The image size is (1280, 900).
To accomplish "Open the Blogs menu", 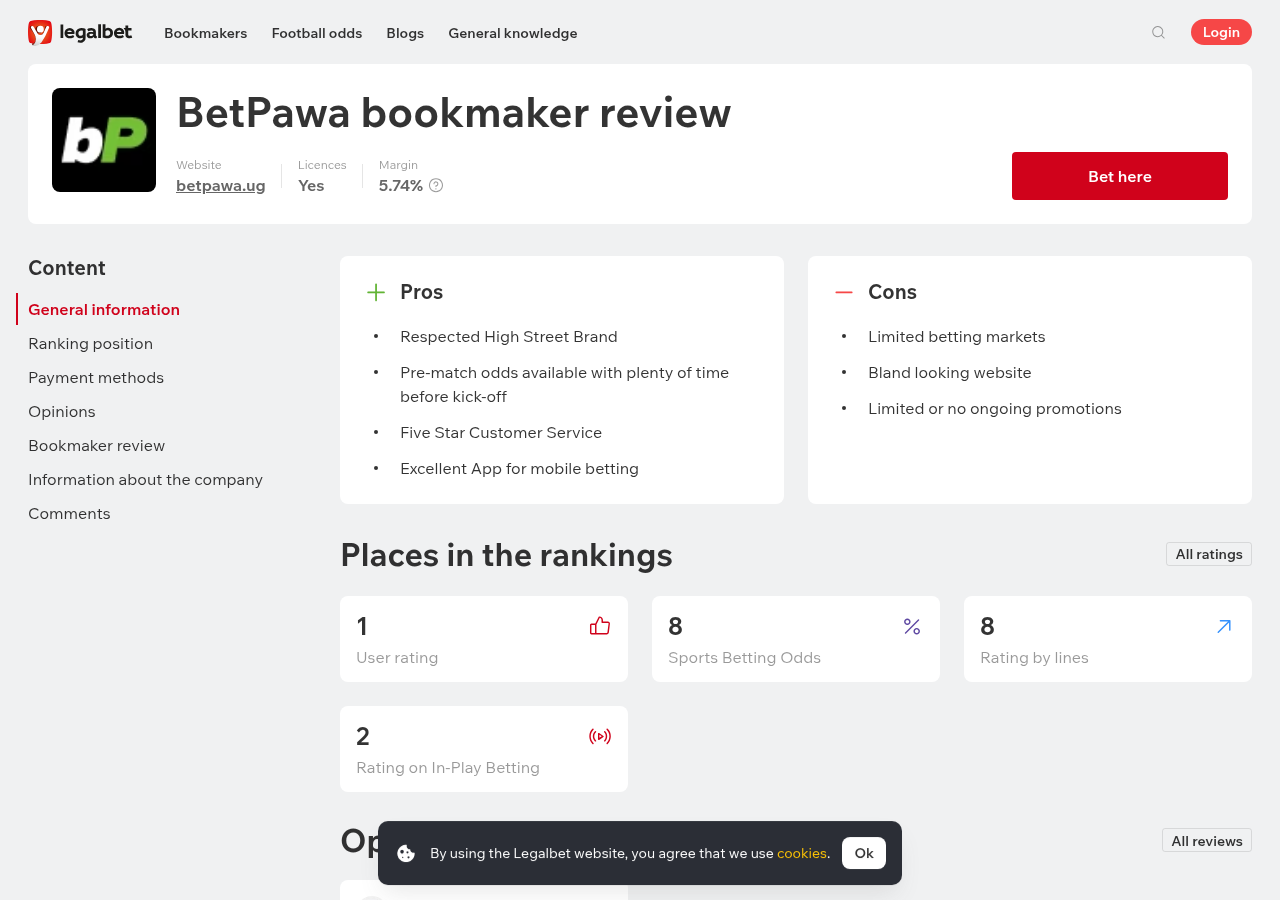I will click(x=405, y=33).
